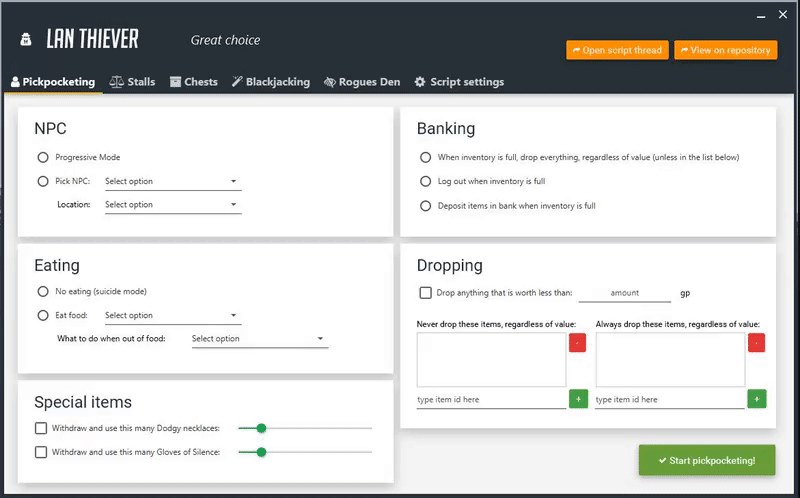
Task: Click the Banking section heading
Action: [x=446, y=129]
